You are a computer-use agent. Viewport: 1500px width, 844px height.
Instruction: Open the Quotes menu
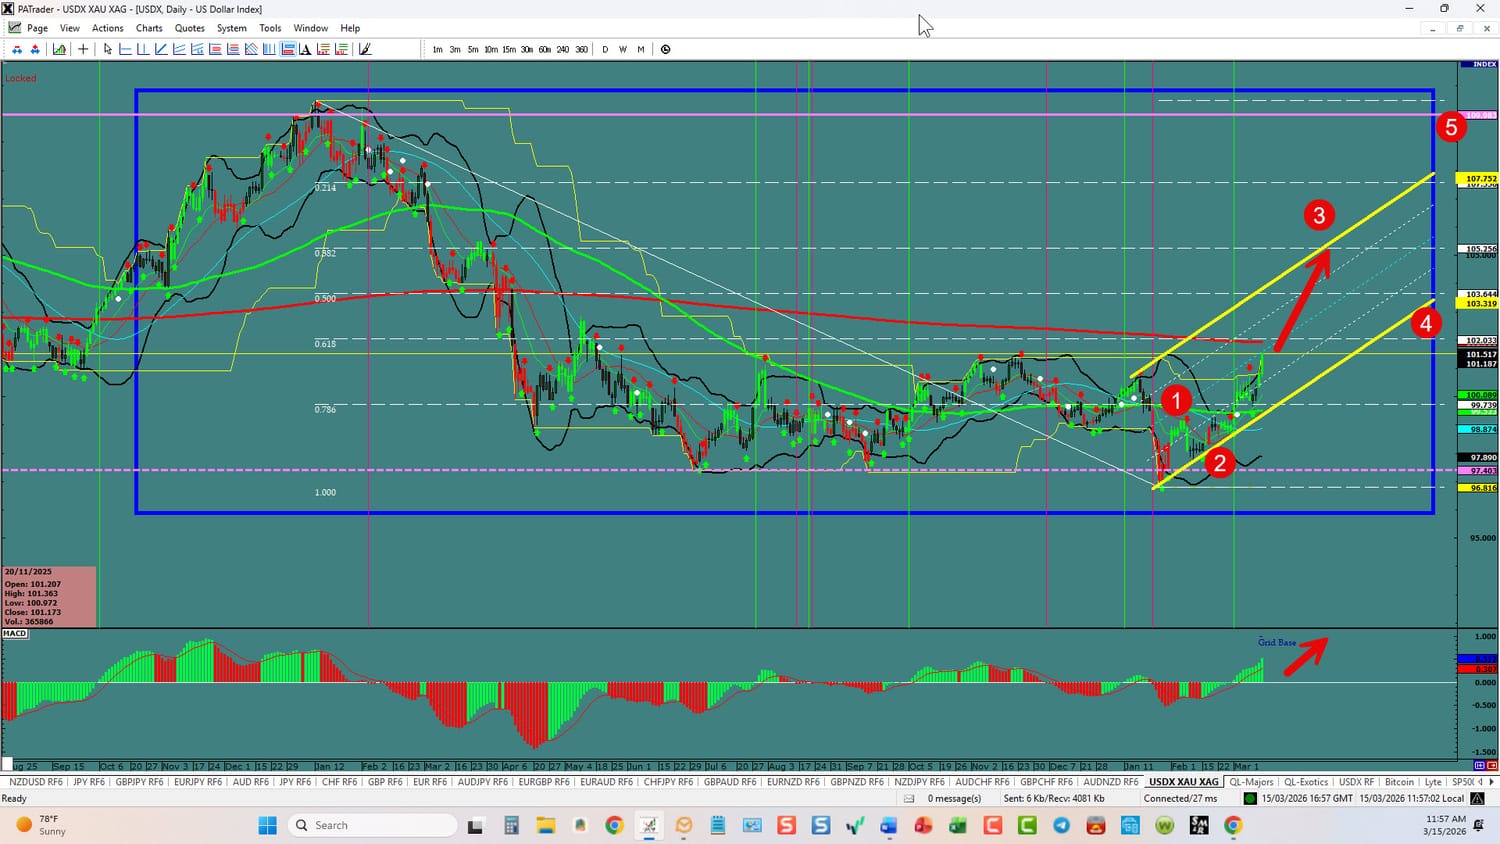pyautogui.click(x=190, y=28)
